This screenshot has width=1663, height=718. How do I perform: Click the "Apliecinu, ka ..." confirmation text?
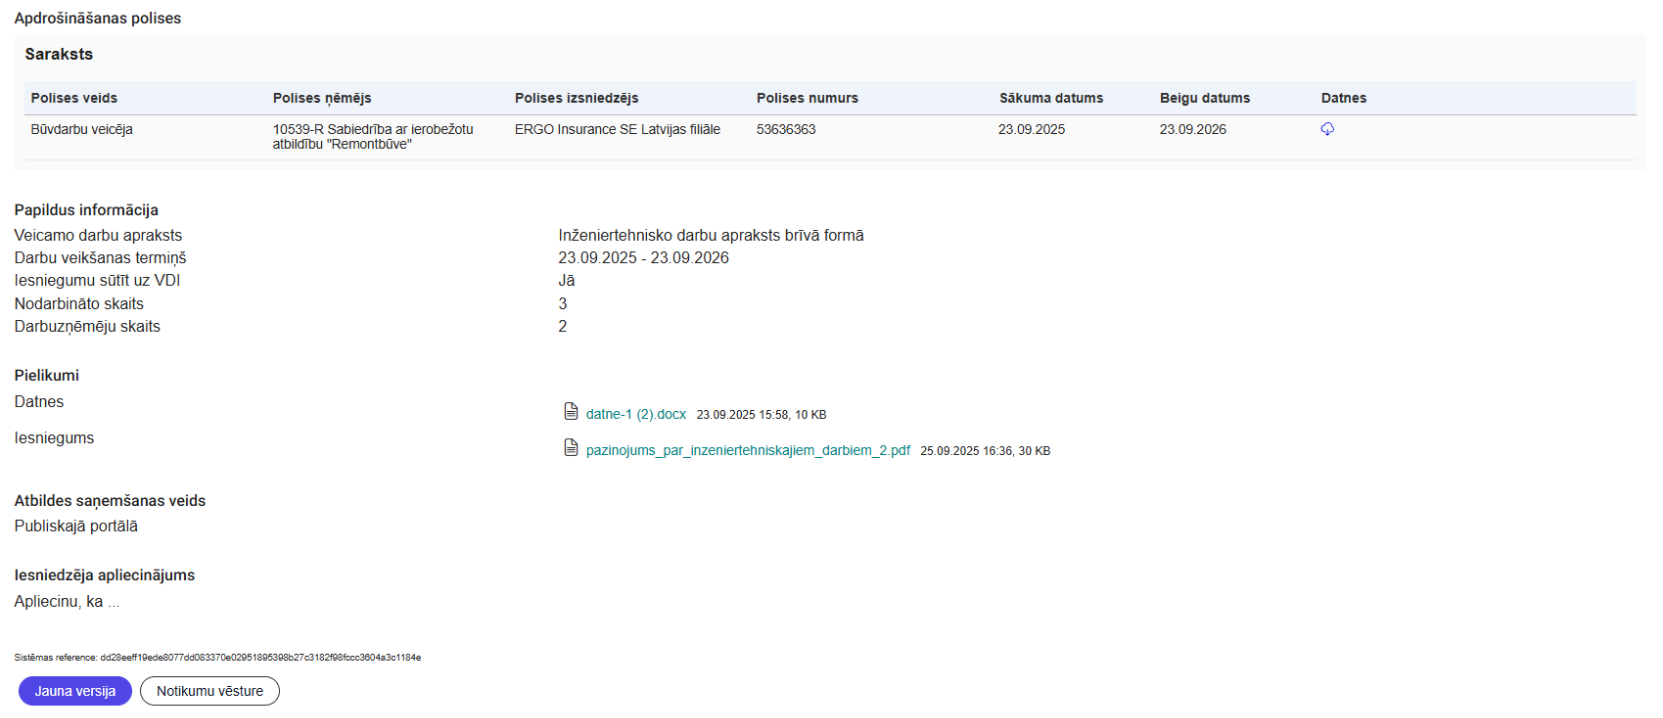tap(67, 602)
